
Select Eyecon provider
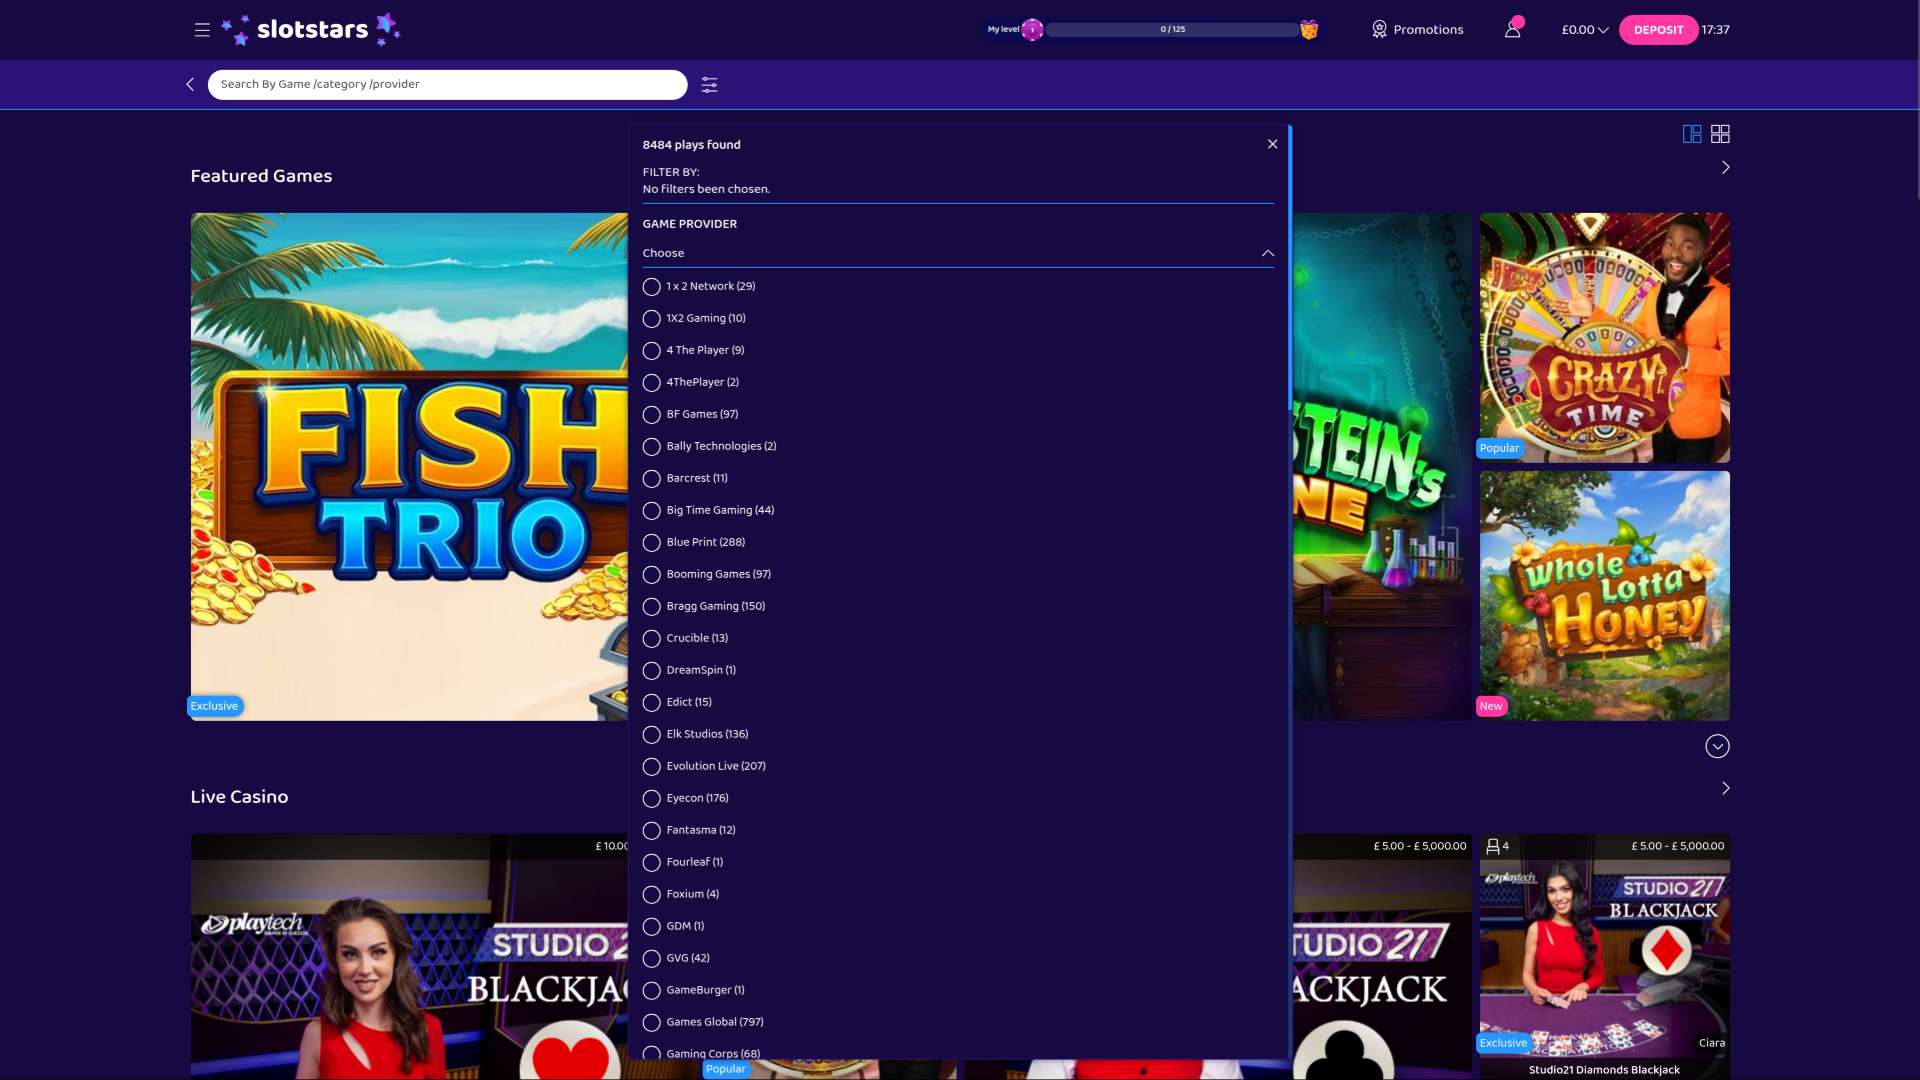tap(686, 799)
